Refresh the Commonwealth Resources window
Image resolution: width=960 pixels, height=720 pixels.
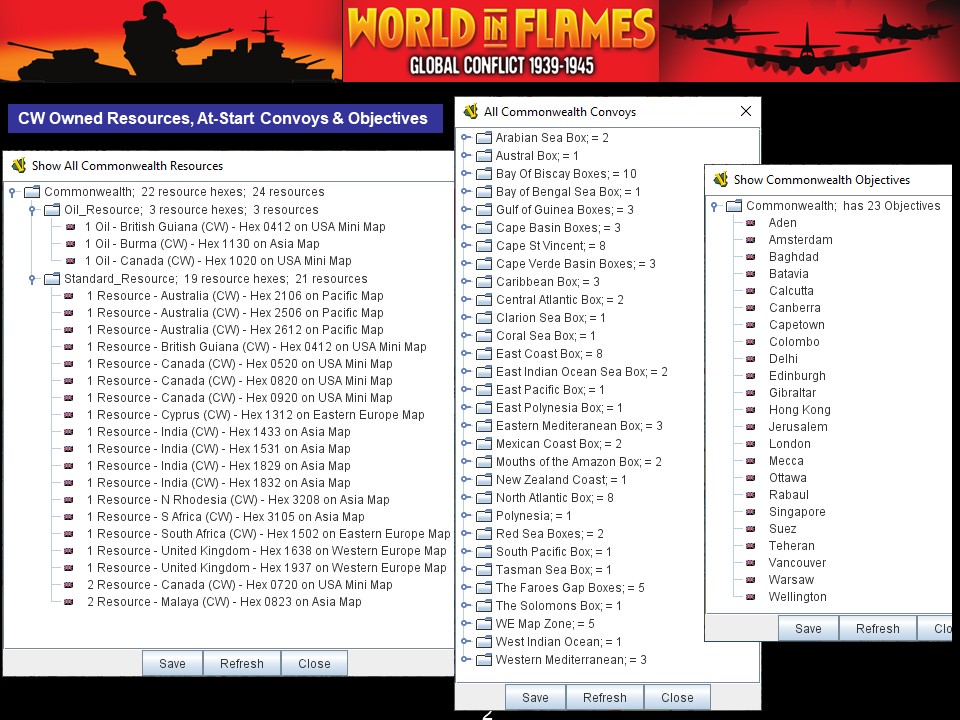pyautogui.click(x=242, y=664)
